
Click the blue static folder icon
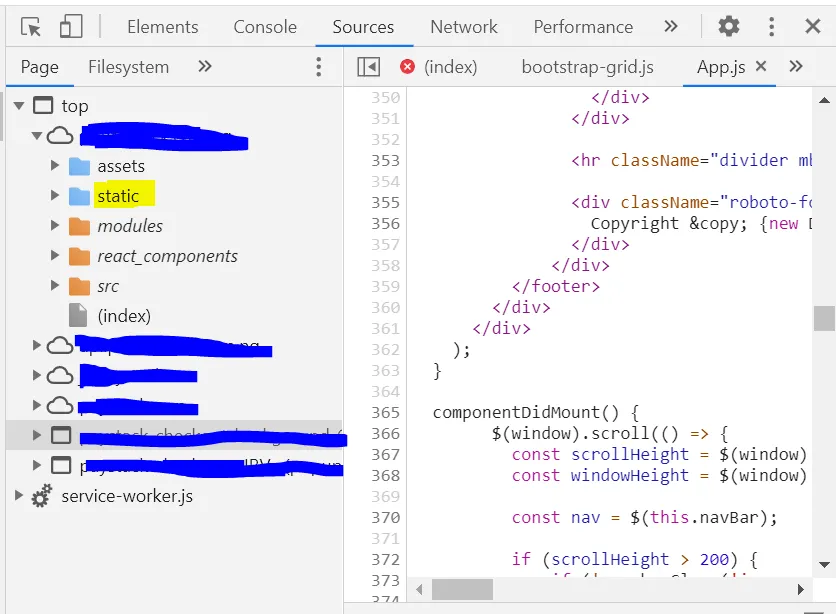click(x=79, y=196)
